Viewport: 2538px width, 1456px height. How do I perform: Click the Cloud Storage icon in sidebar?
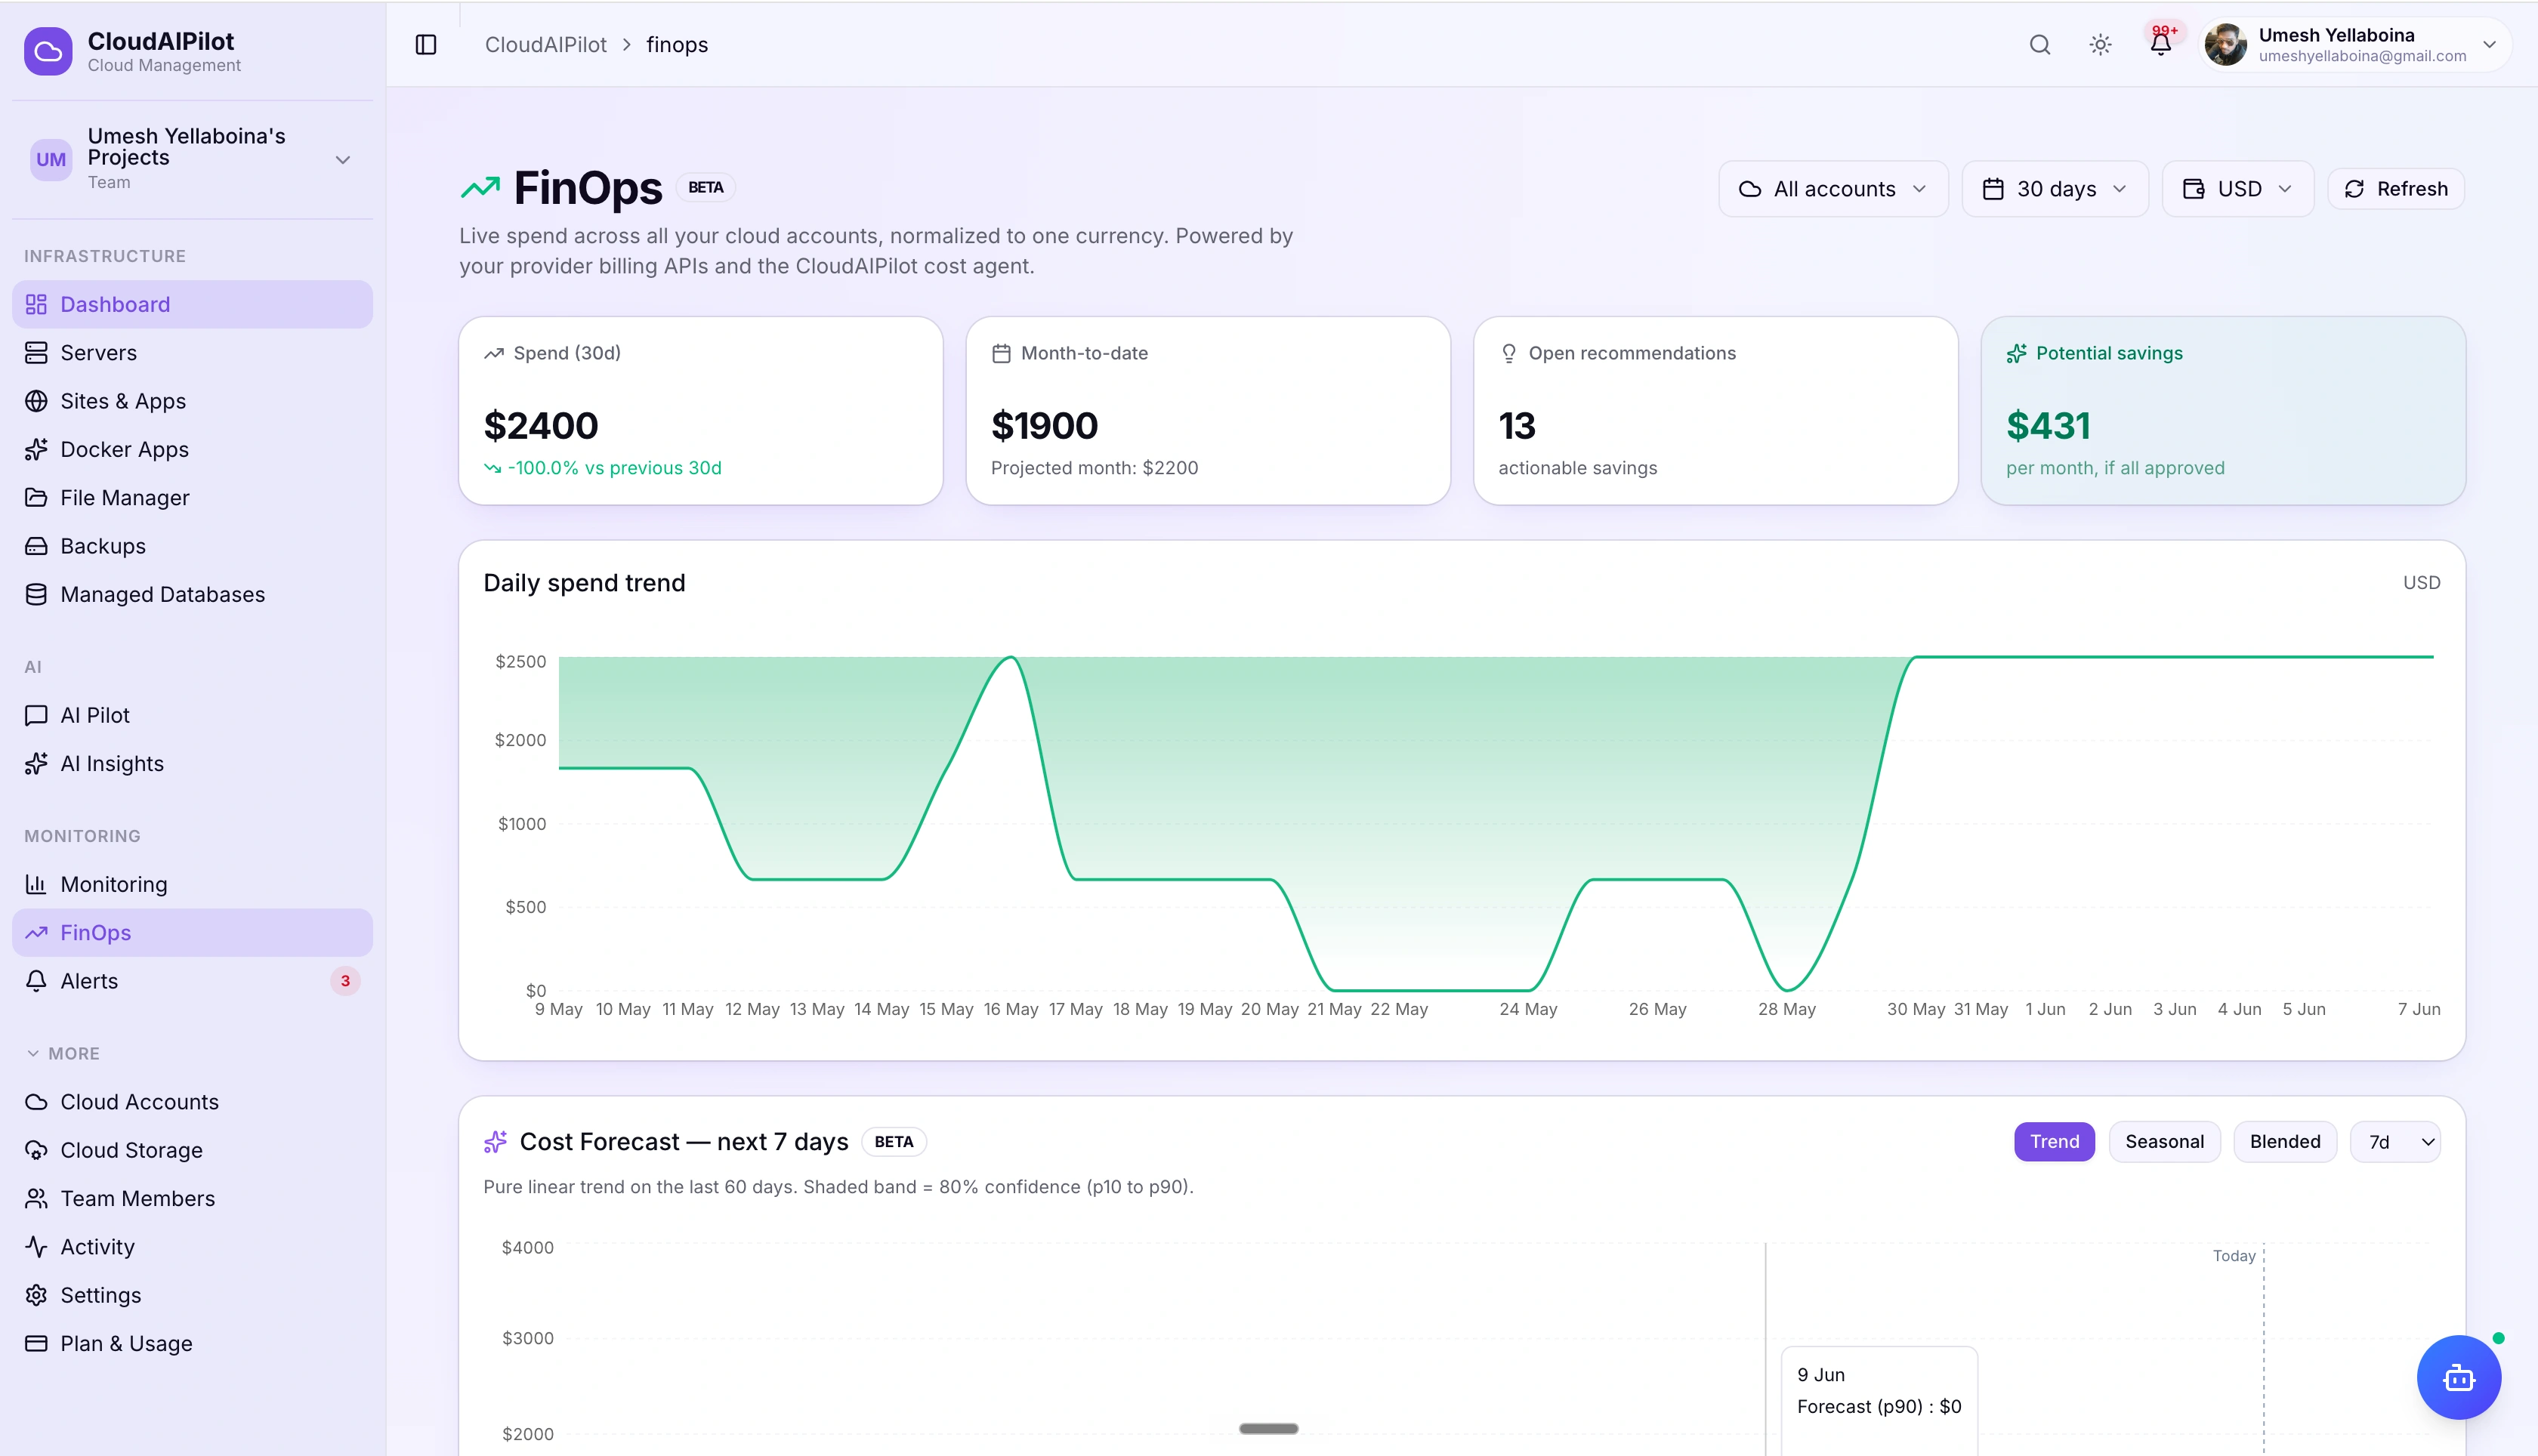[36, 1150]
